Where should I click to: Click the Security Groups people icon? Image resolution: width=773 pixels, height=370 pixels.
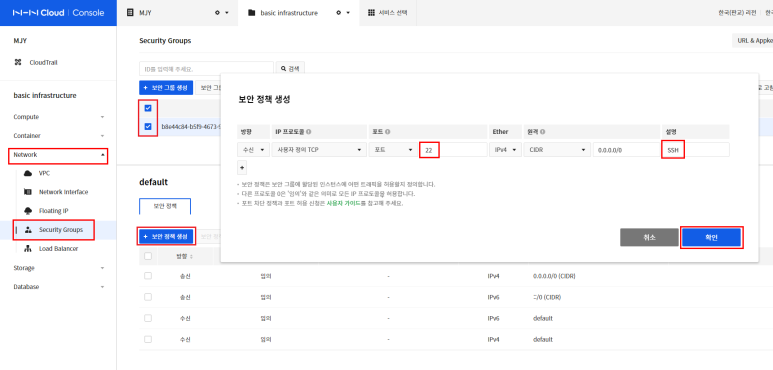(28, 230)
